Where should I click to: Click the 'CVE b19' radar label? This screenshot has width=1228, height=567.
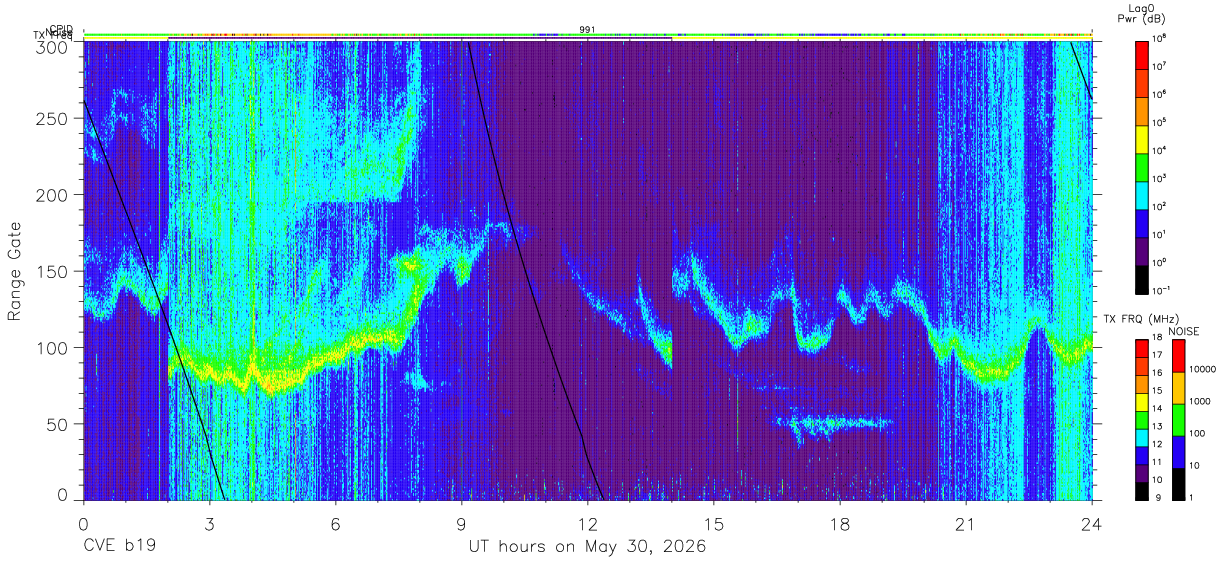point(118,547)
